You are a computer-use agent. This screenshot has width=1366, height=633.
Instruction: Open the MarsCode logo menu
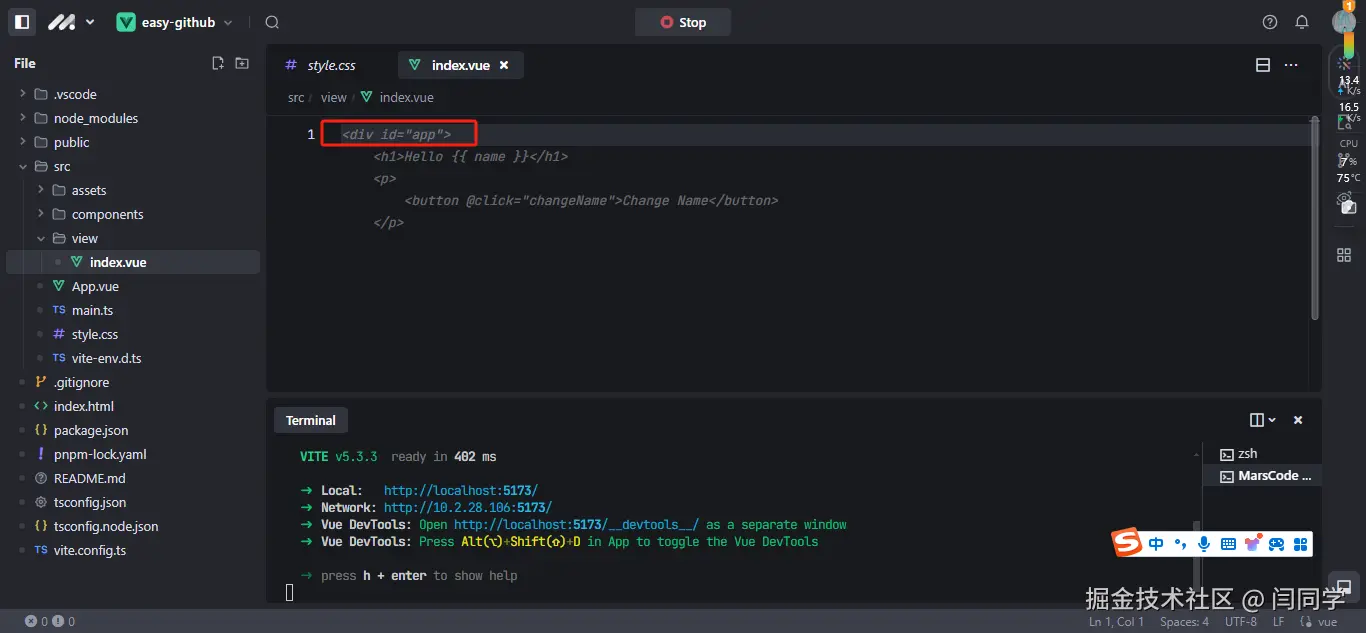click(x=71, y=22)
